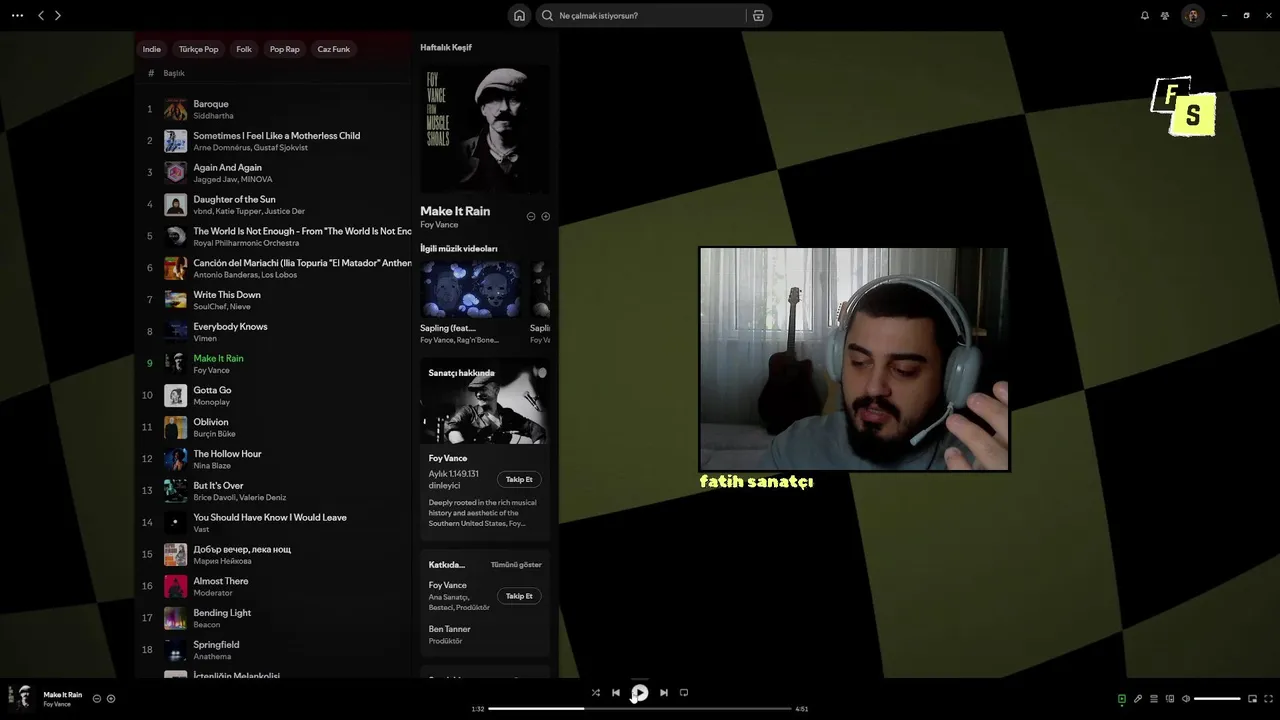Viewport: 1280px width, 720px height.
Task: Open the notifications bell
Action: point(1145,15)
